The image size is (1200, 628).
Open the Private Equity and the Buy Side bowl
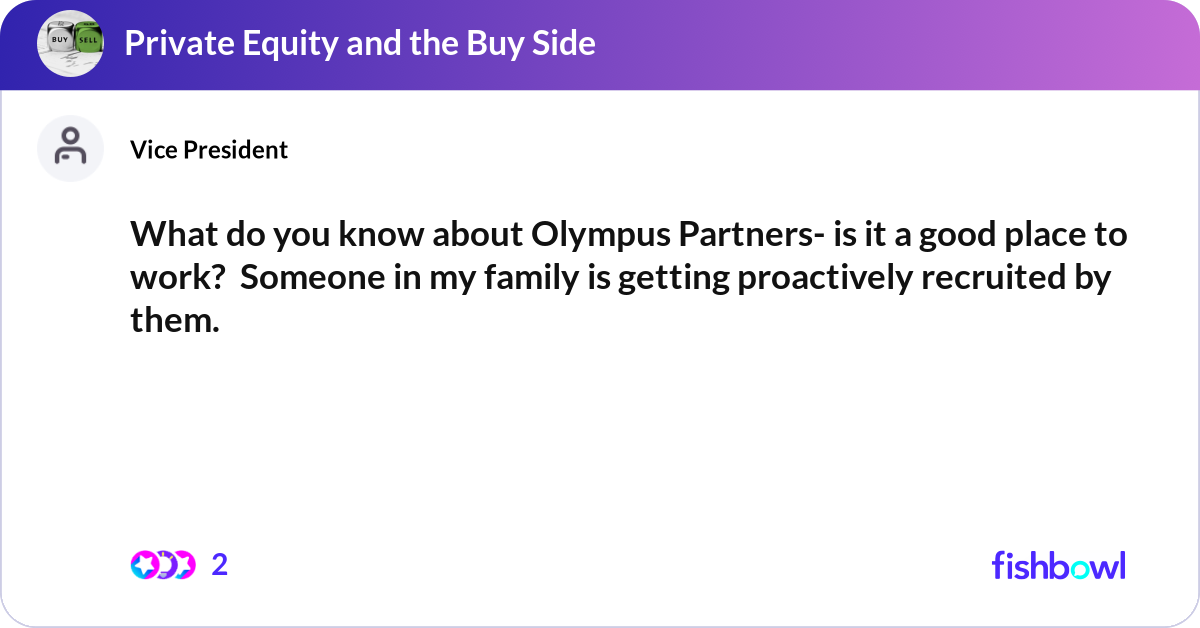point(360,44)
